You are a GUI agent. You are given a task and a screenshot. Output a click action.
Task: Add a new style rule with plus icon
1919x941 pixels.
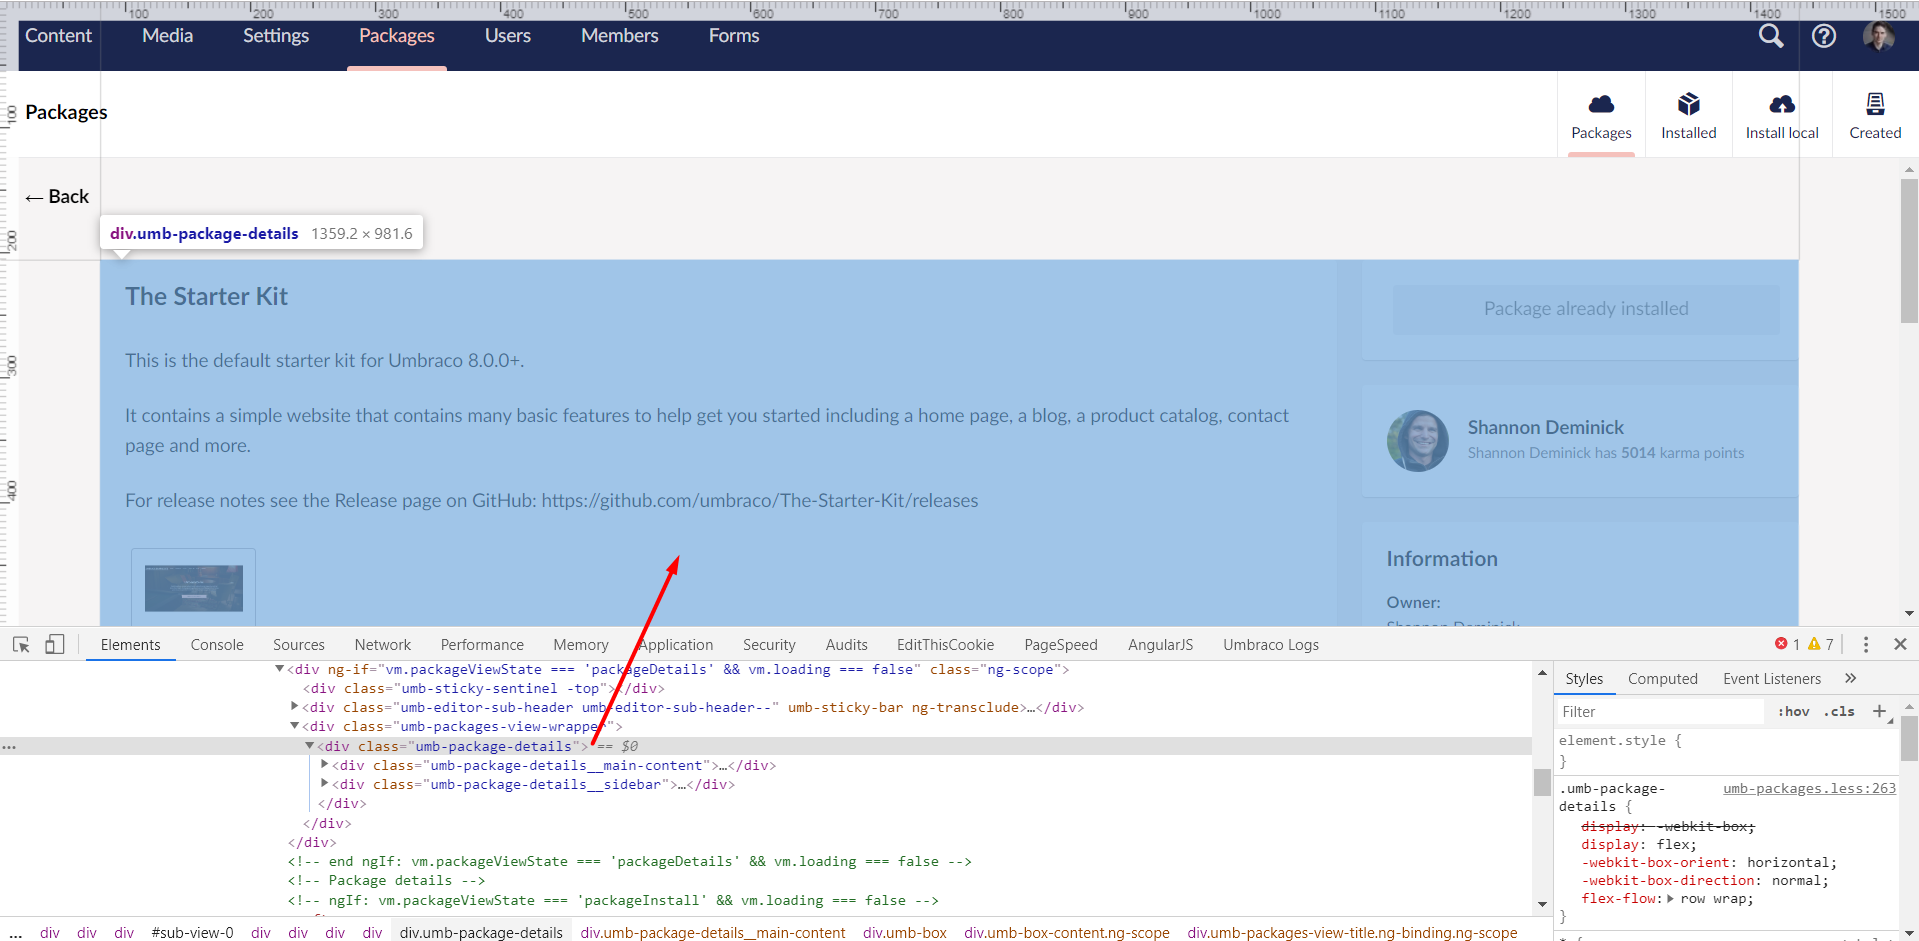tap(1880, 711)
